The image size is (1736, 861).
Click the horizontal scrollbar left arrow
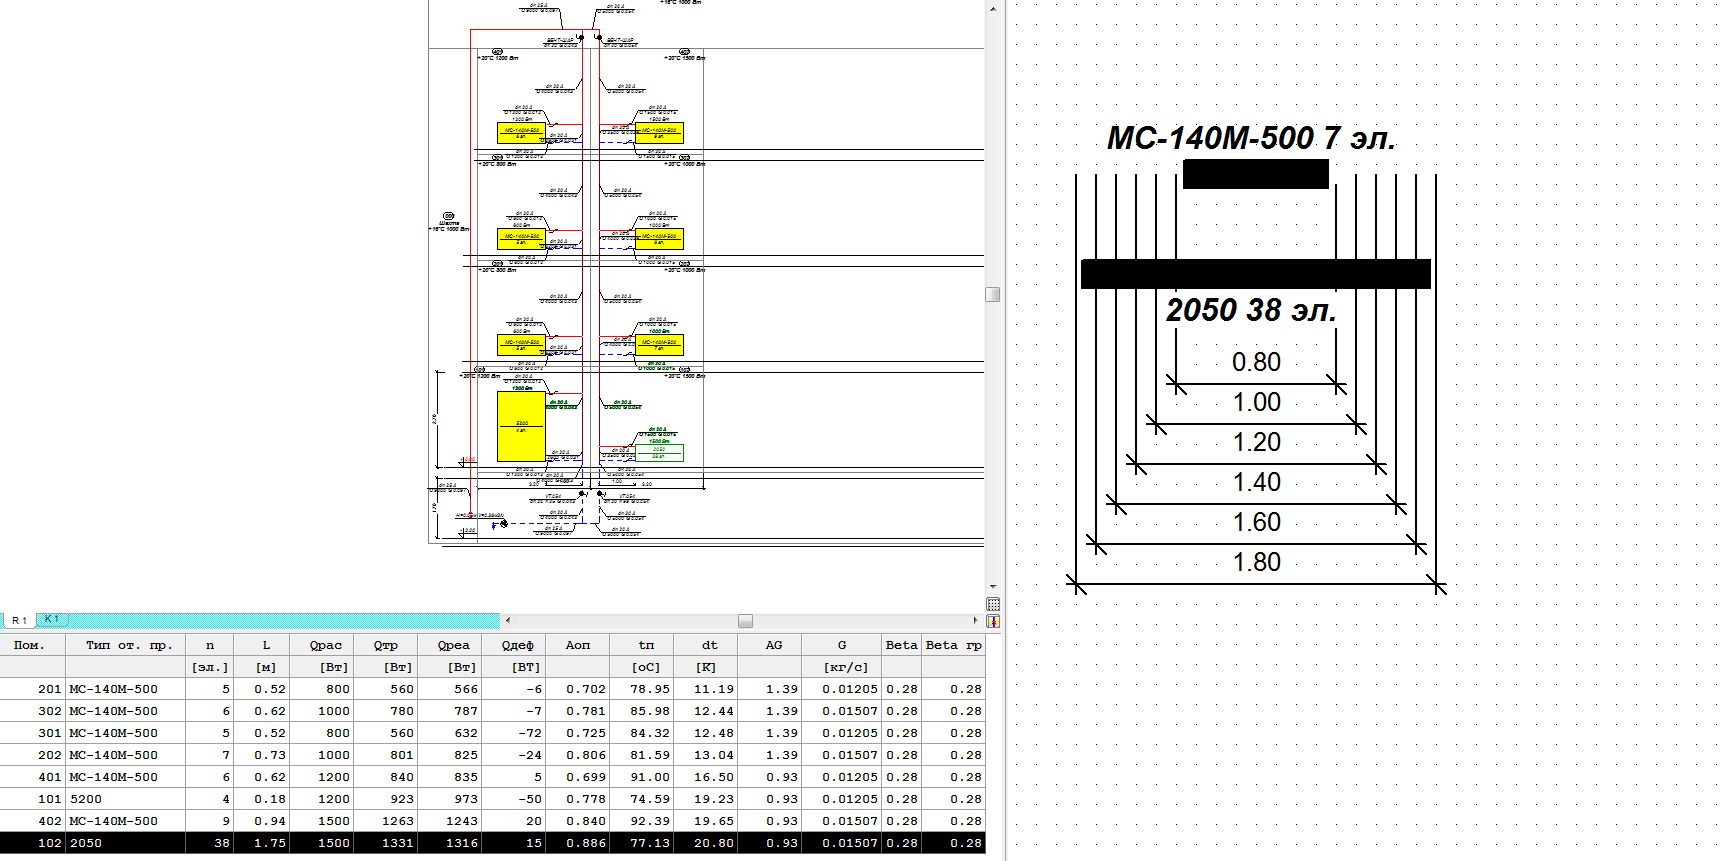(x=508, y=621)
